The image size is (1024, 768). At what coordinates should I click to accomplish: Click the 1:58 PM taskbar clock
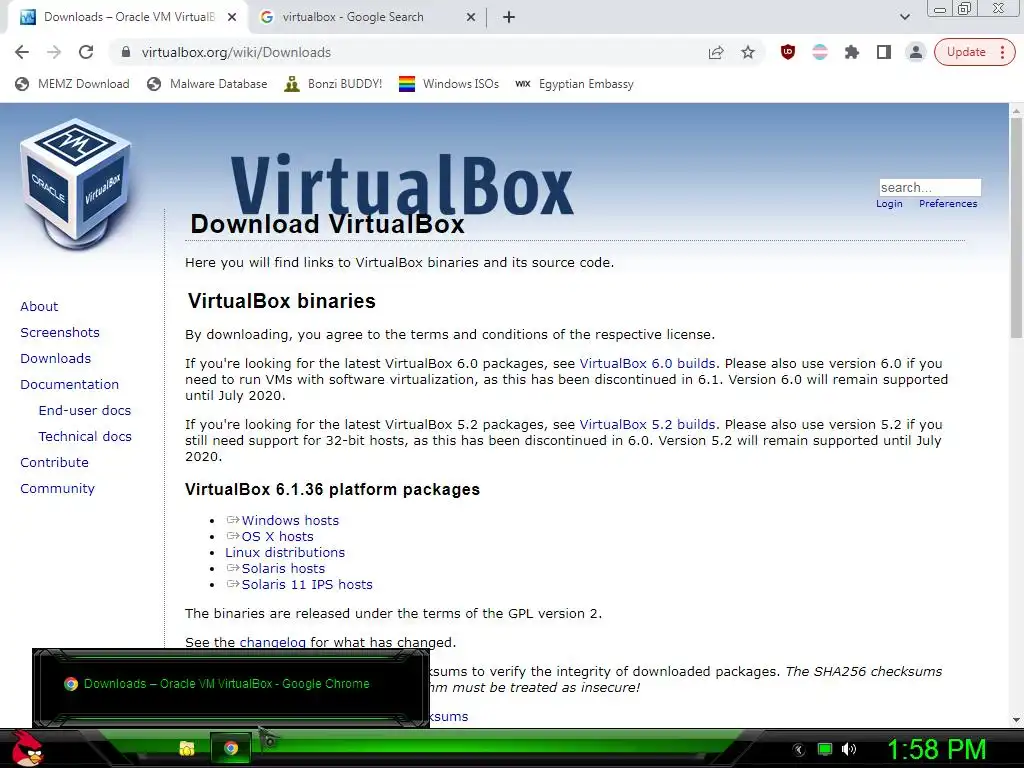coord(936,750)
